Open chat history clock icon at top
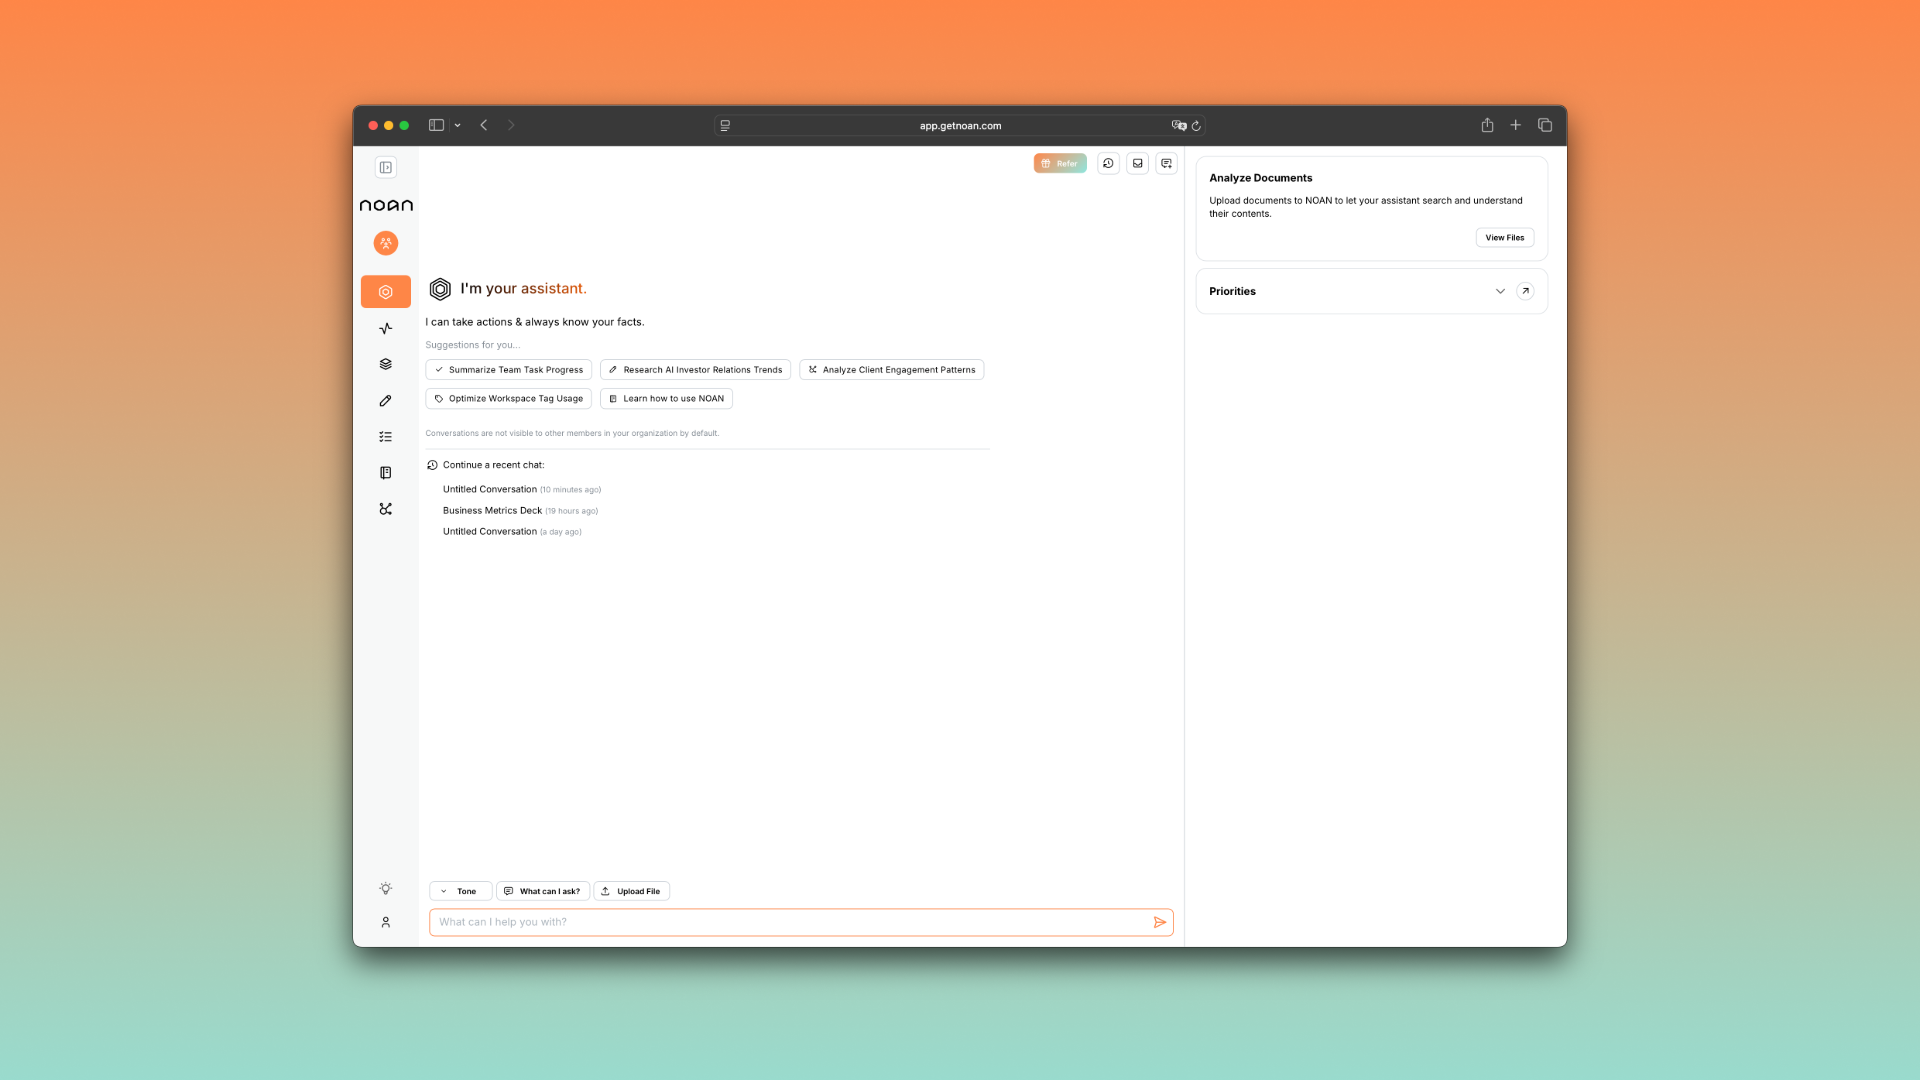 (x=1108, y=163)
